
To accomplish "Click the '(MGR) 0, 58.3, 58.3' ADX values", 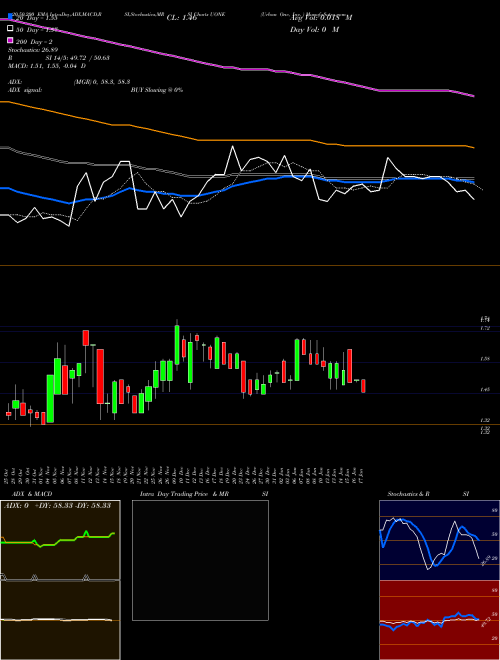I will (x=102, y=82).
